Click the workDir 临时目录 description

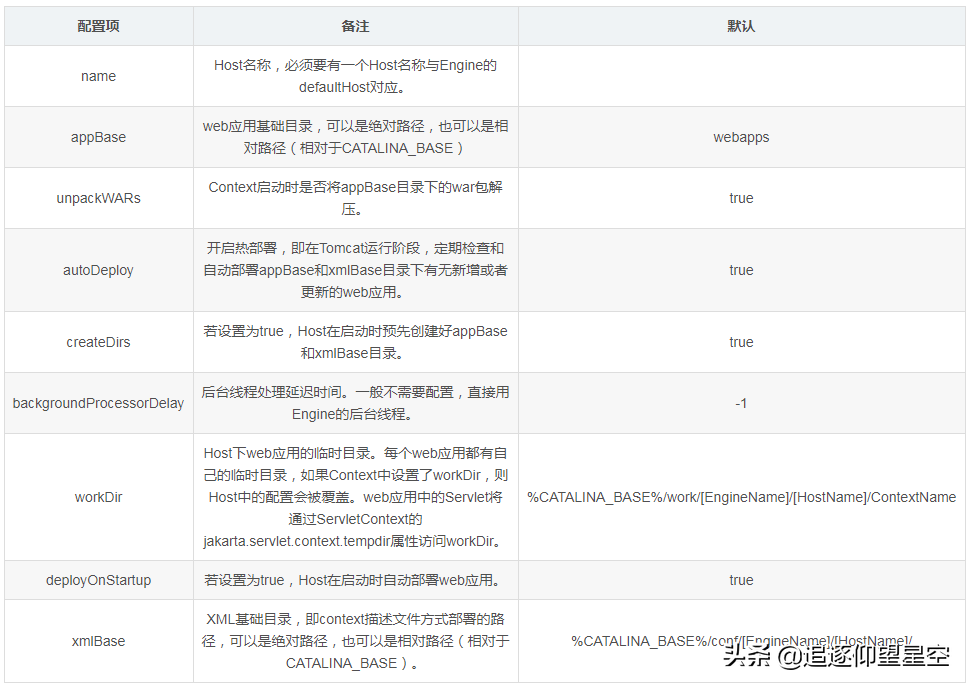[355, 497]
